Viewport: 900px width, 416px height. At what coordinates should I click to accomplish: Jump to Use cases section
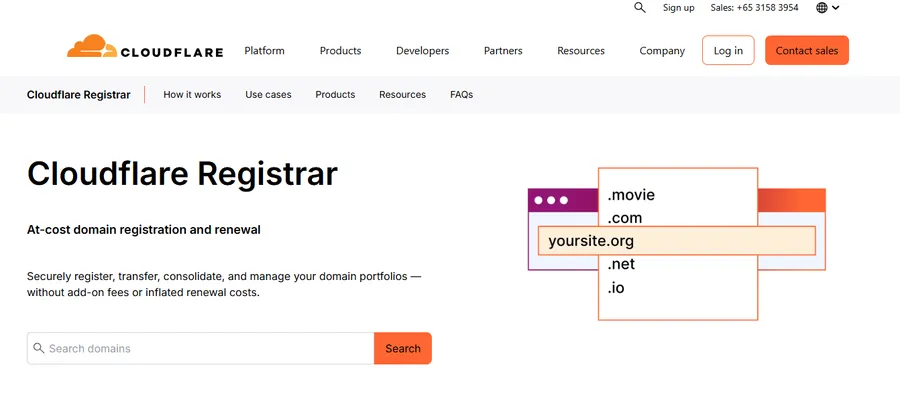coord(268,95)
